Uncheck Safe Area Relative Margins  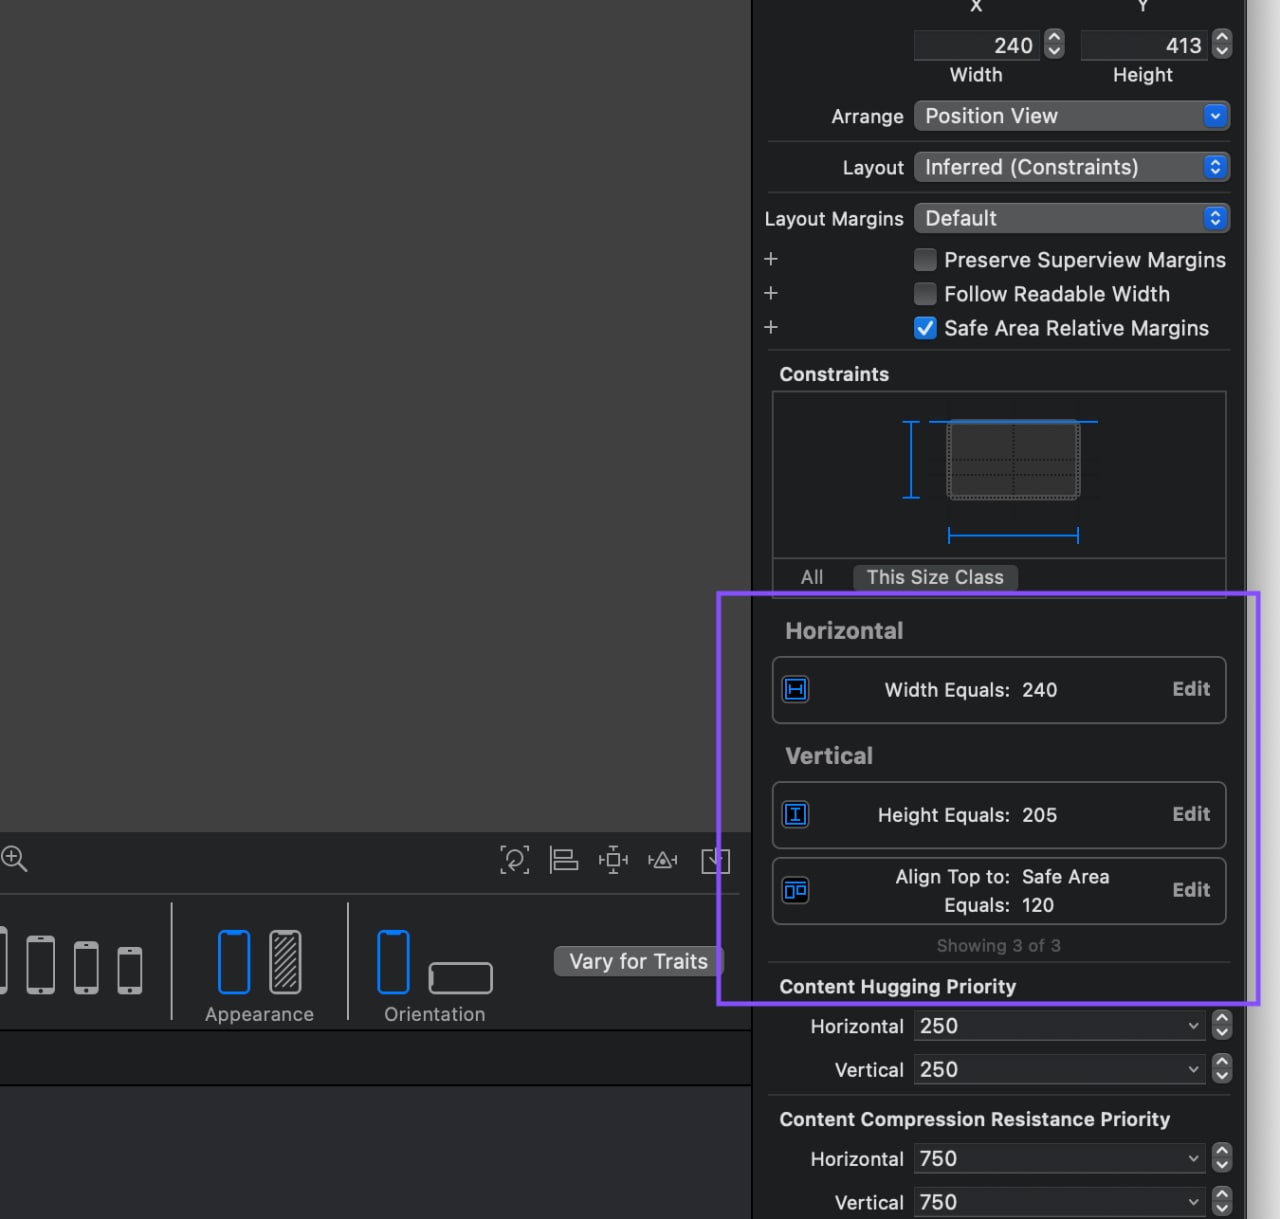pyautogui.click(x=926, y=328)
